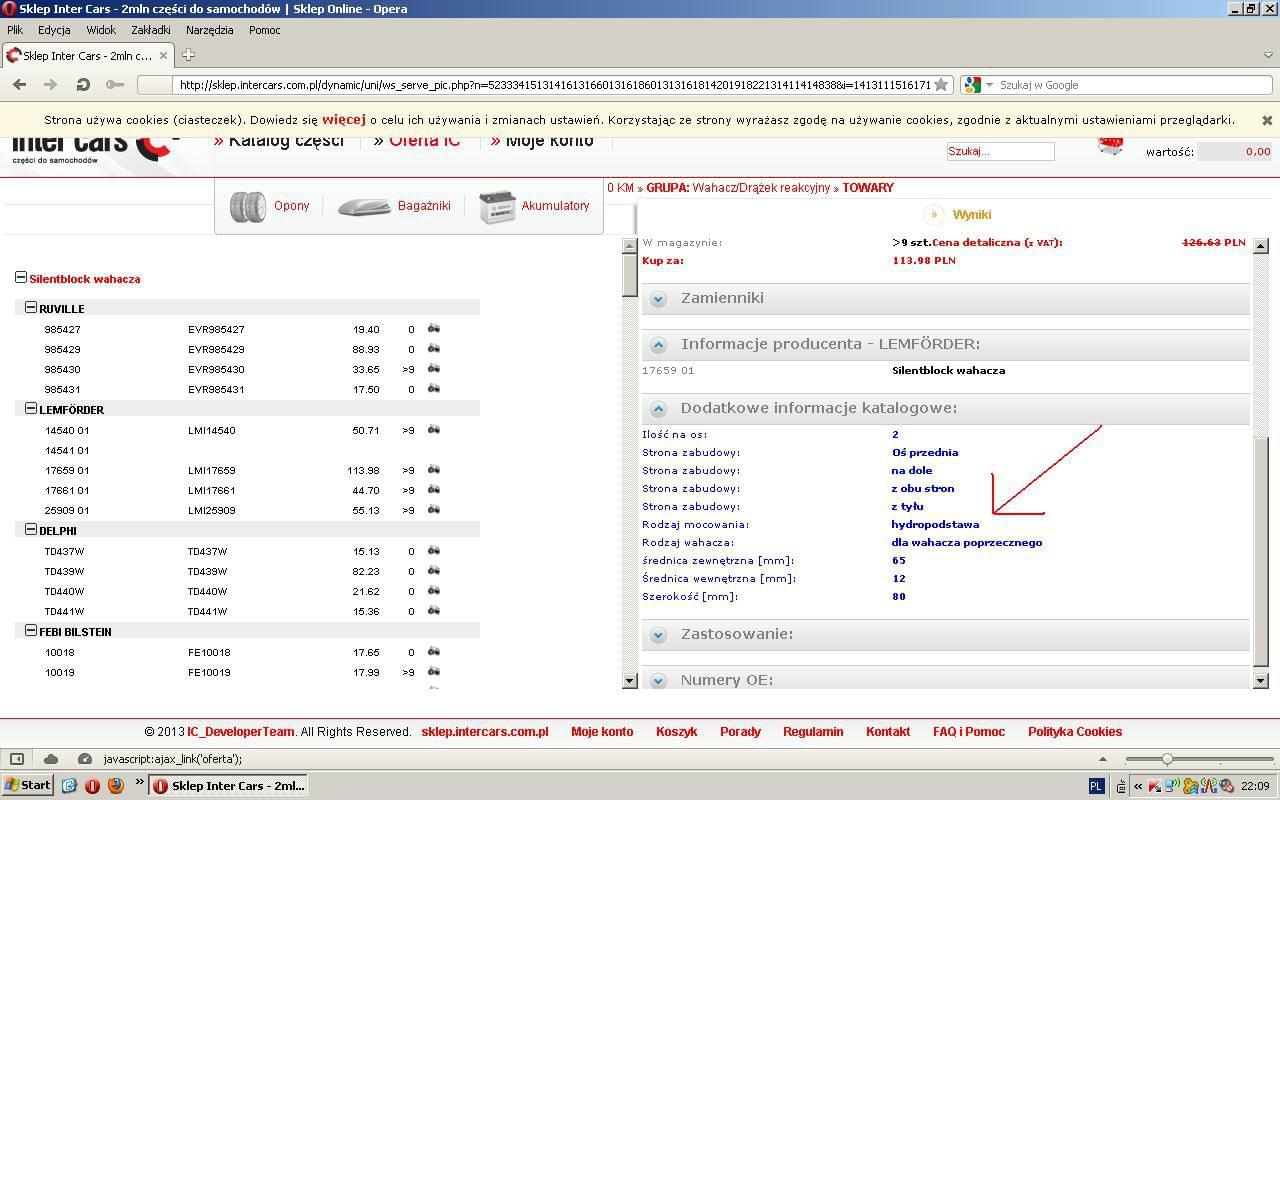Screen dimensions: 1280x1197
Task: Expand the Numery OE section
Action: click(658, 681)
